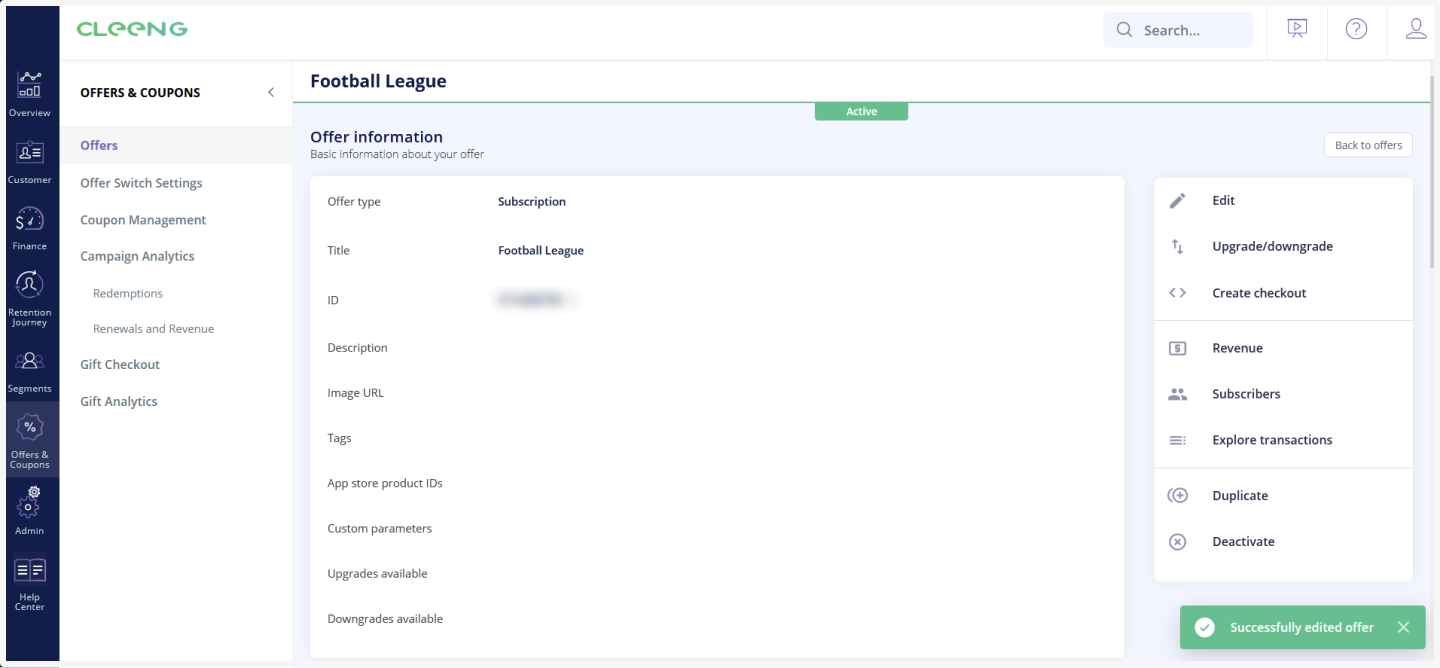The image size is (1440, 668).
Task: Click the Football League page heading
Action: [378, 82]
